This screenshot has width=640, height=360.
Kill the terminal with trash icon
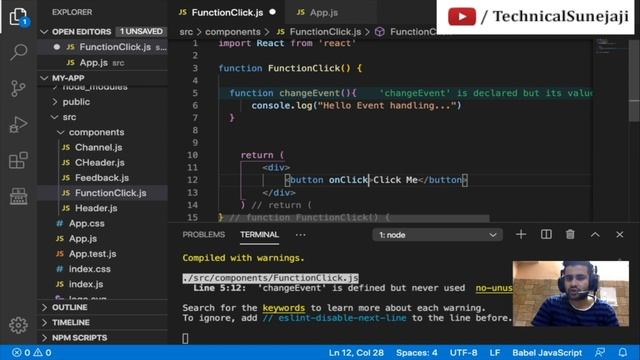[x=570, y=234]
